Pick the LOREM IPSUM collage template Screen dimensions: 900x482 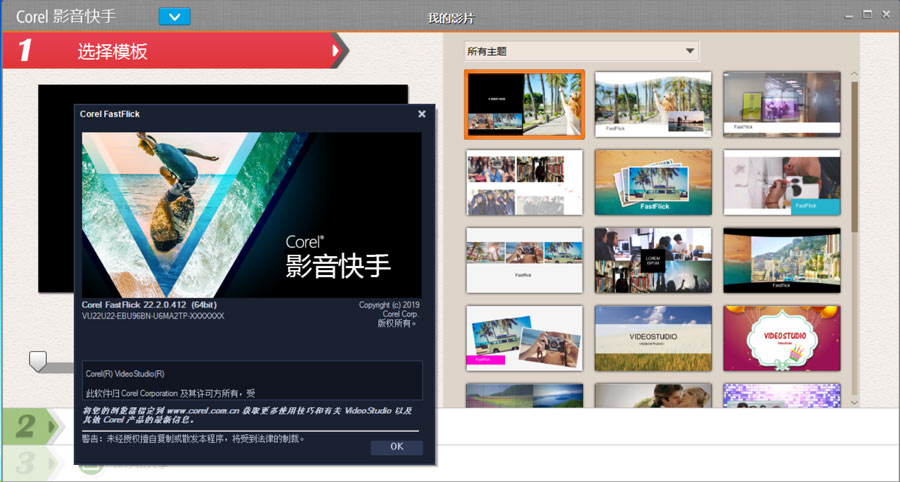[x=653, y=260]
